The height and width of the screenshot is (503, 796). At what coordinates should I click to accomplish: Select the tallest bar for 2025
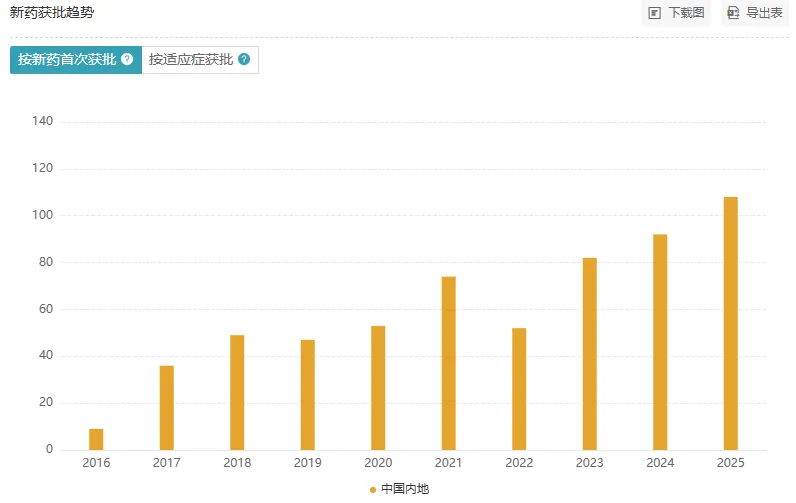pos(731,323)
